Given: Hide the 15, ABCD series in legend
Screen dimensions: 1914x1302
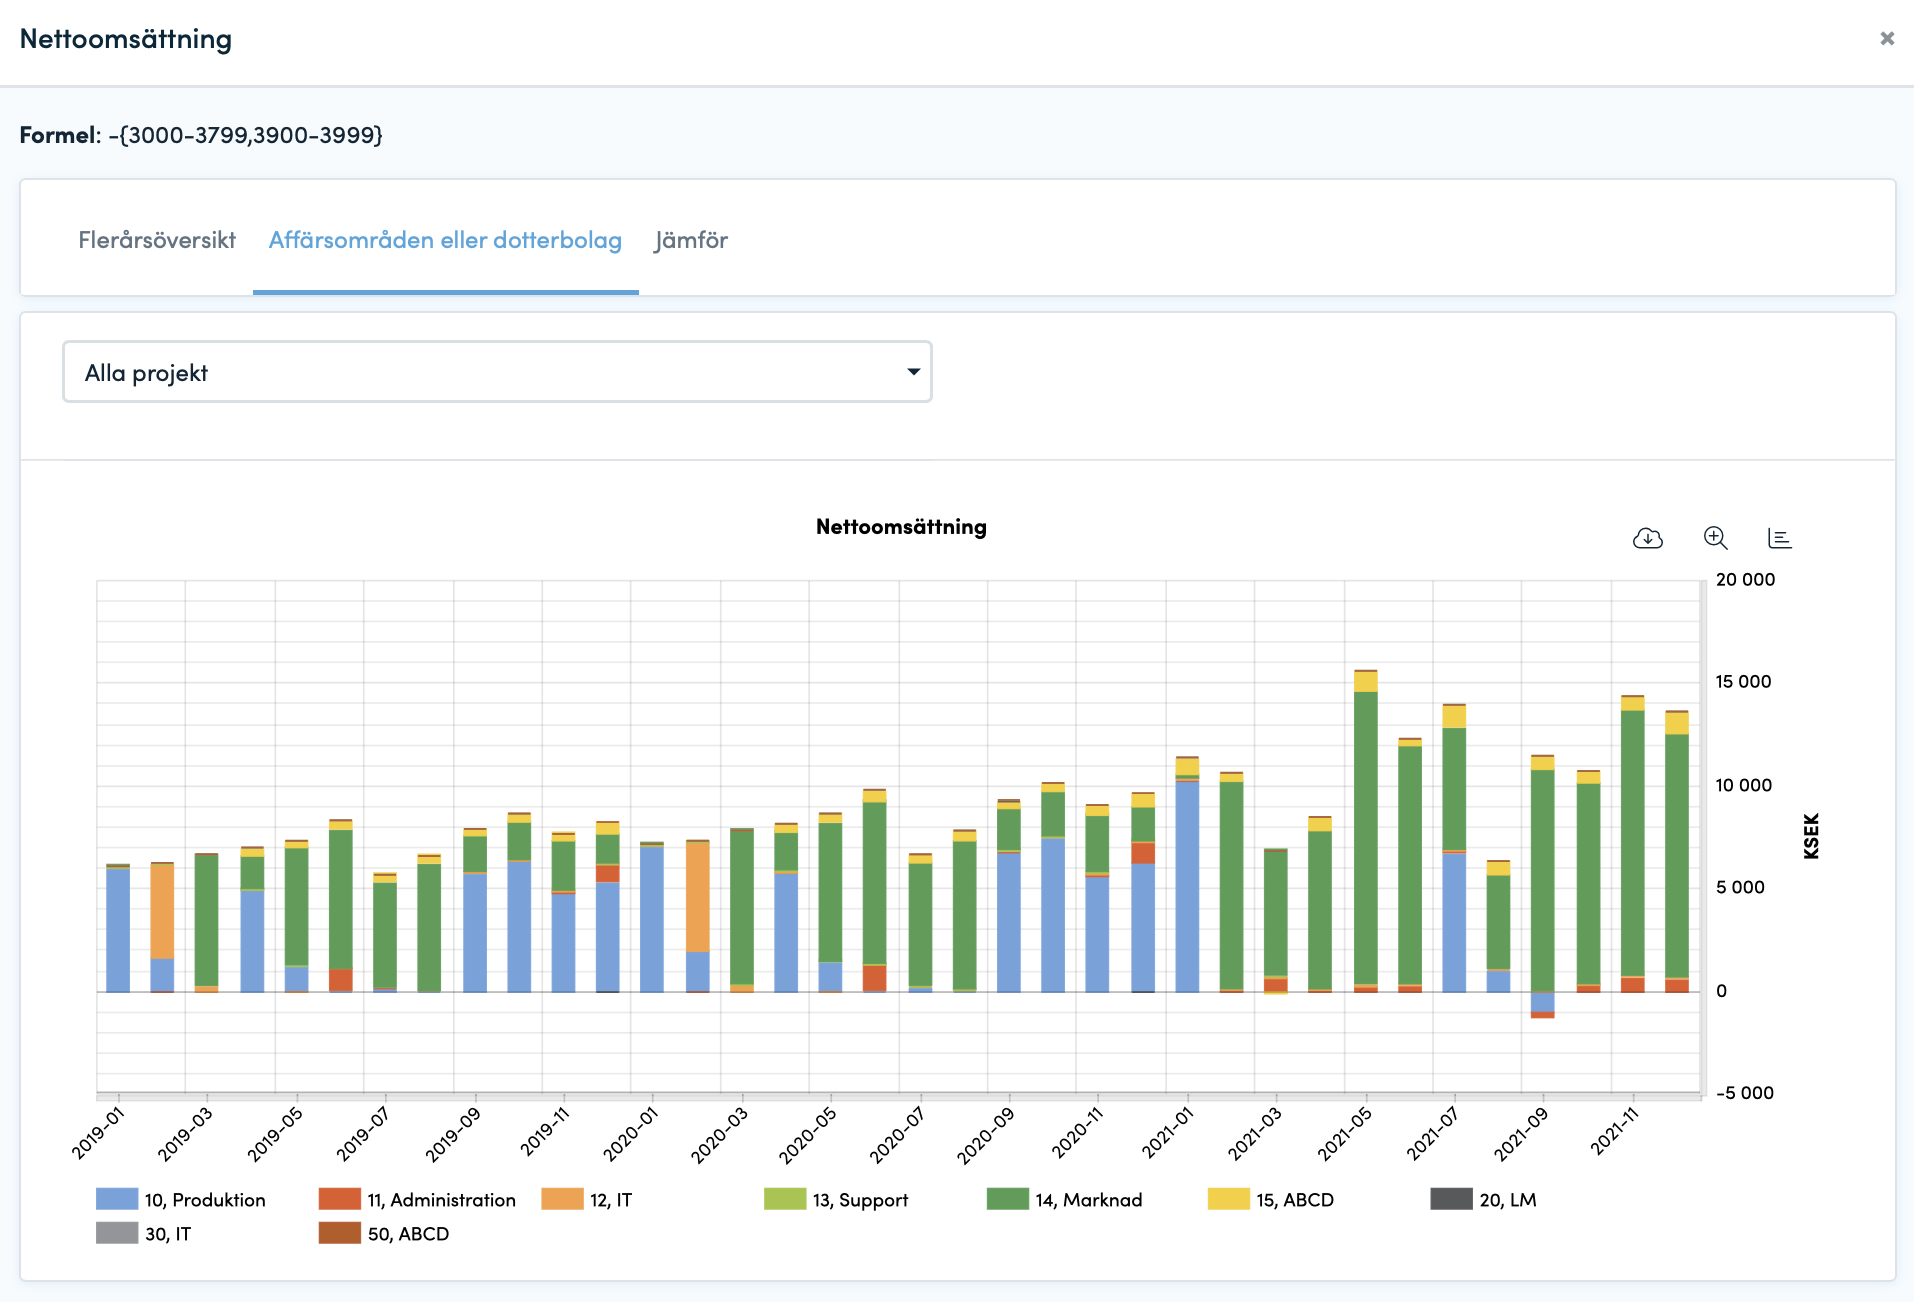Looking at the screenshot, I should coord(1271,1199).
